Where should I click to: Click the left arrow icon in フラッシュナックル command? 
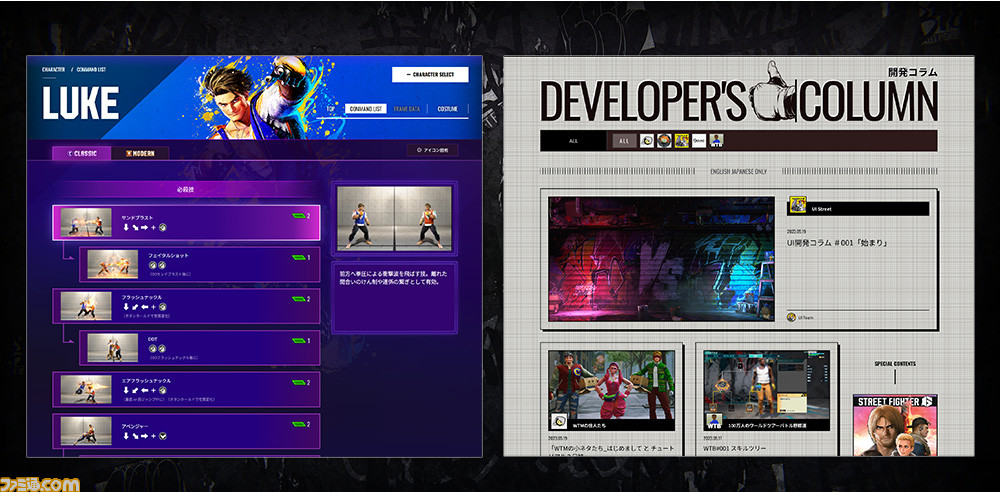pos(144,307)
